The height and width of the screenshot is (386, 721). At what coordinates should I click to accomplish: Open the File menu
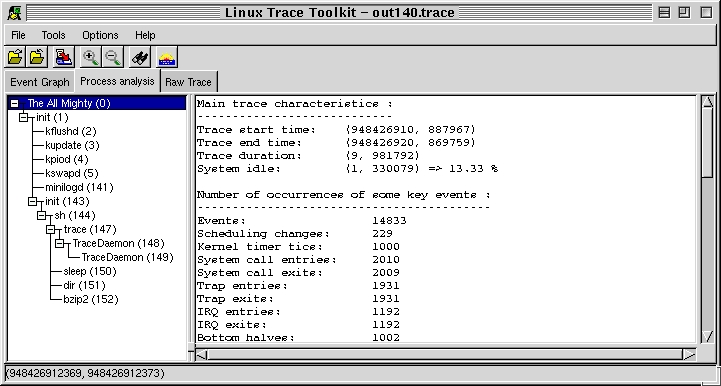[18, 35]
